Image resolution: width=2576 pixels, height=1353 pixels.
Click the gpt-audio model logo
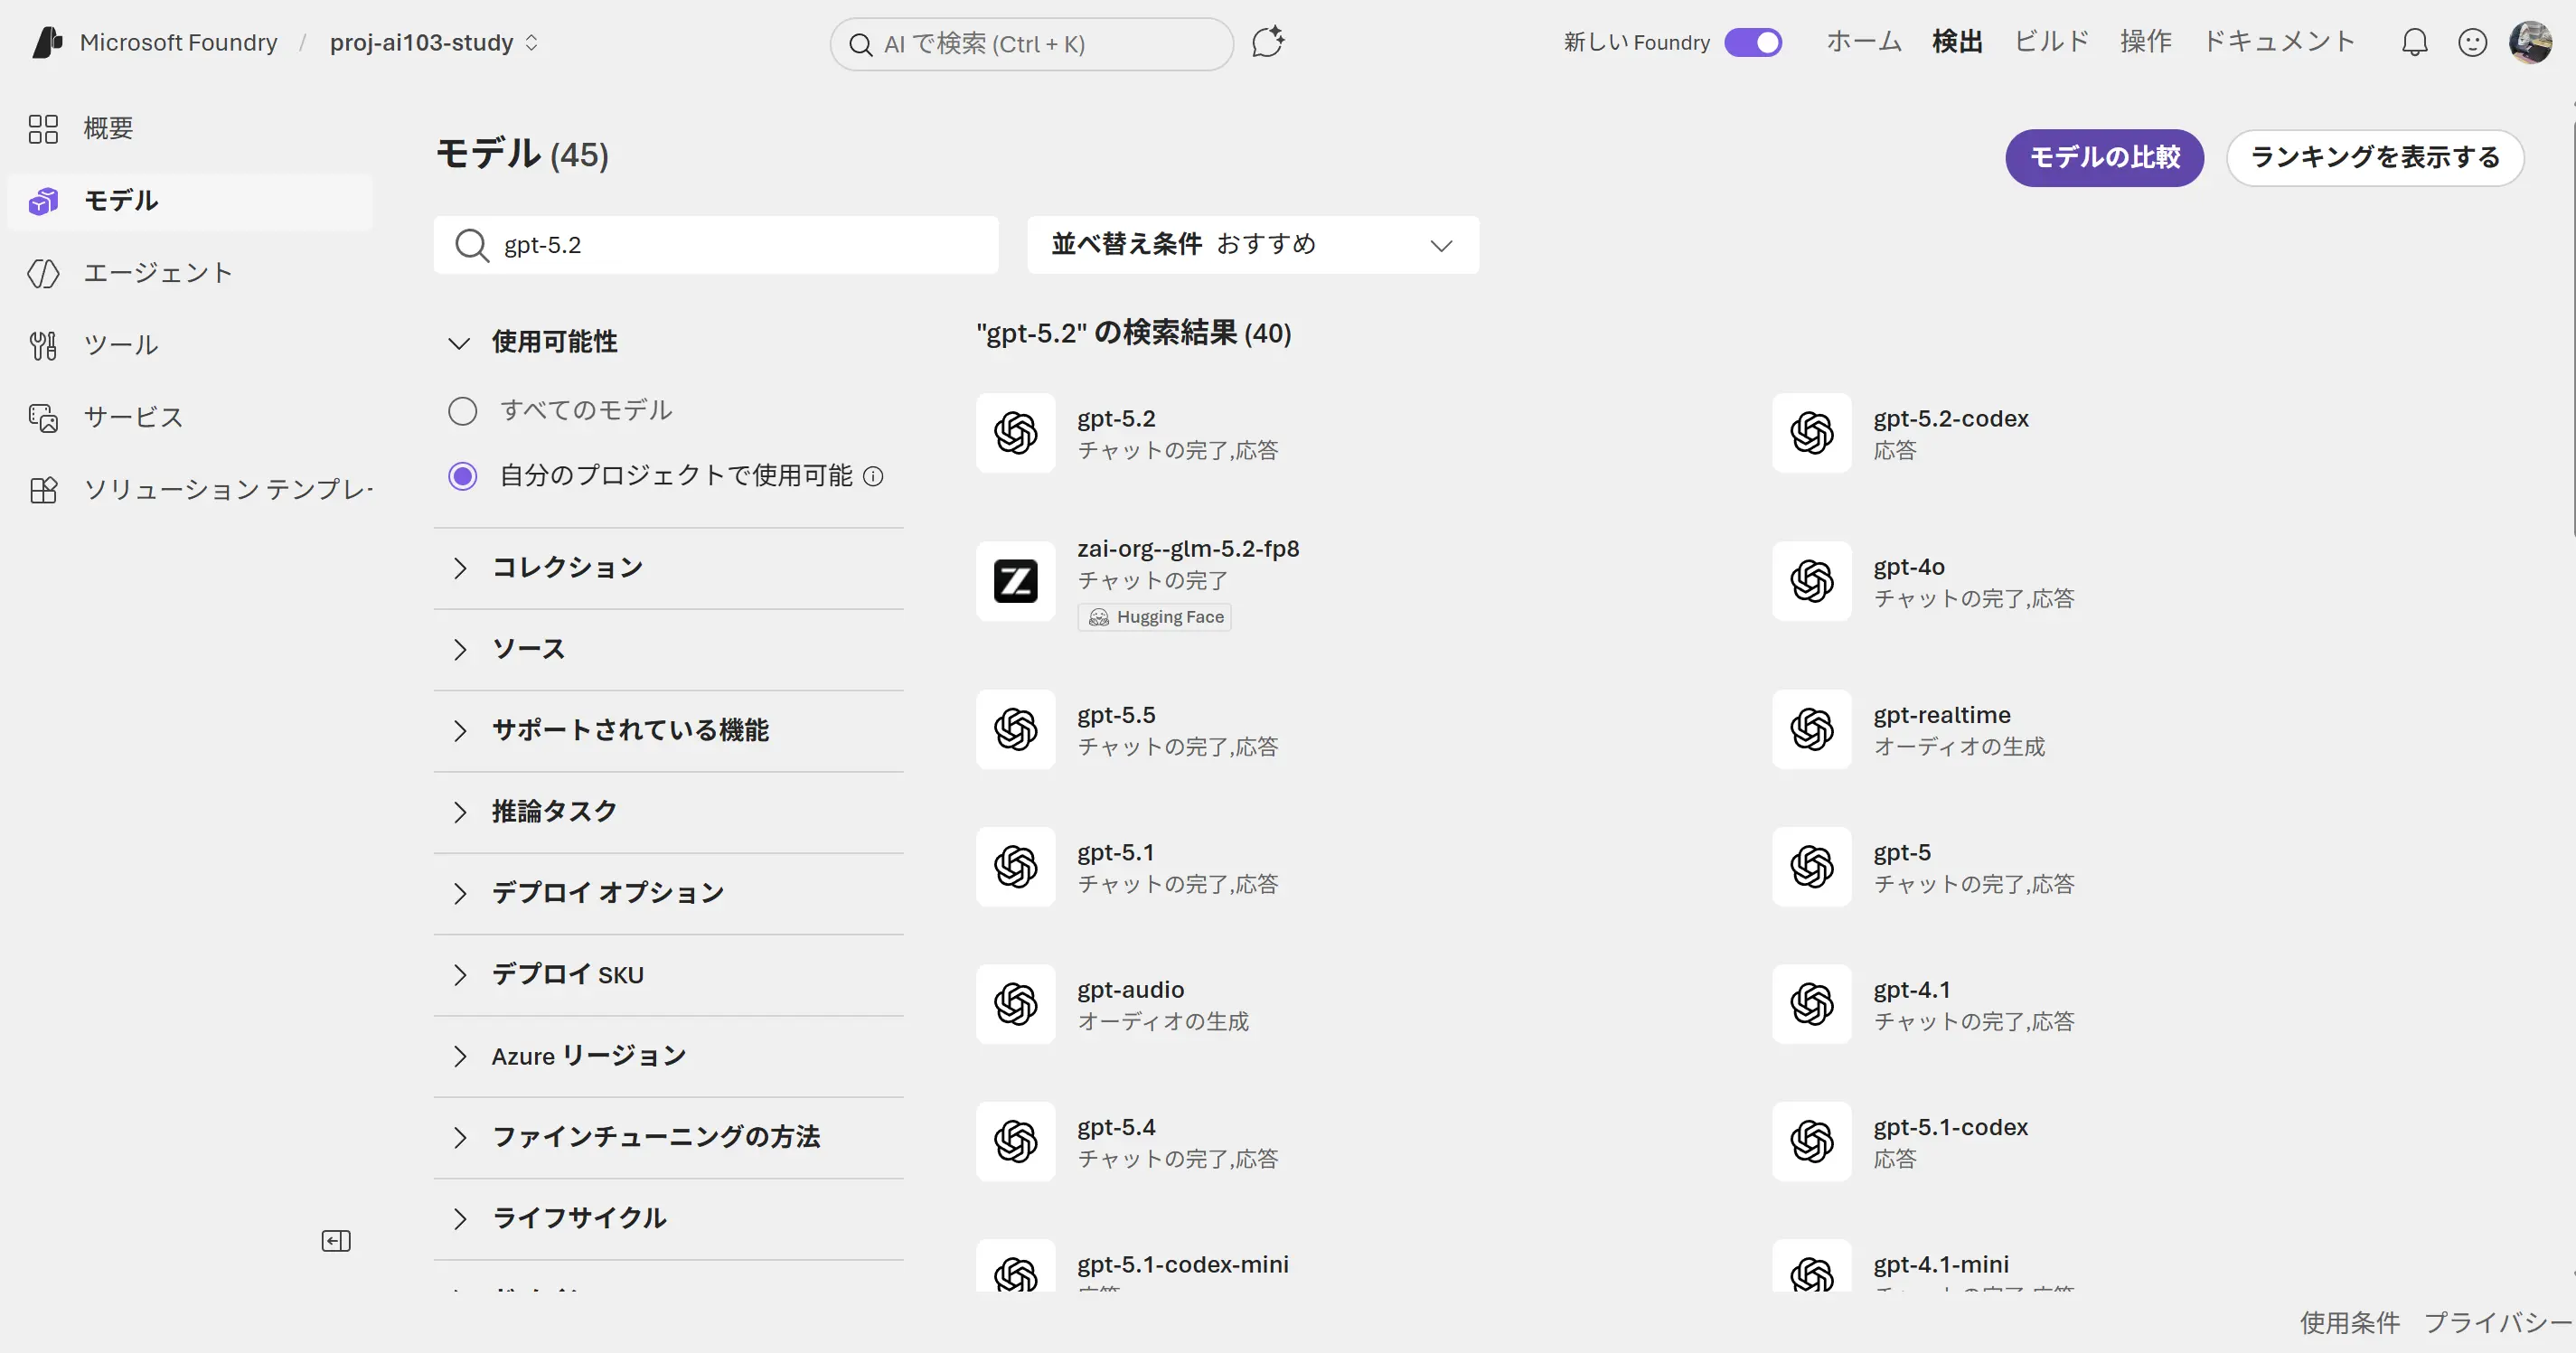pos(1015,1004)
